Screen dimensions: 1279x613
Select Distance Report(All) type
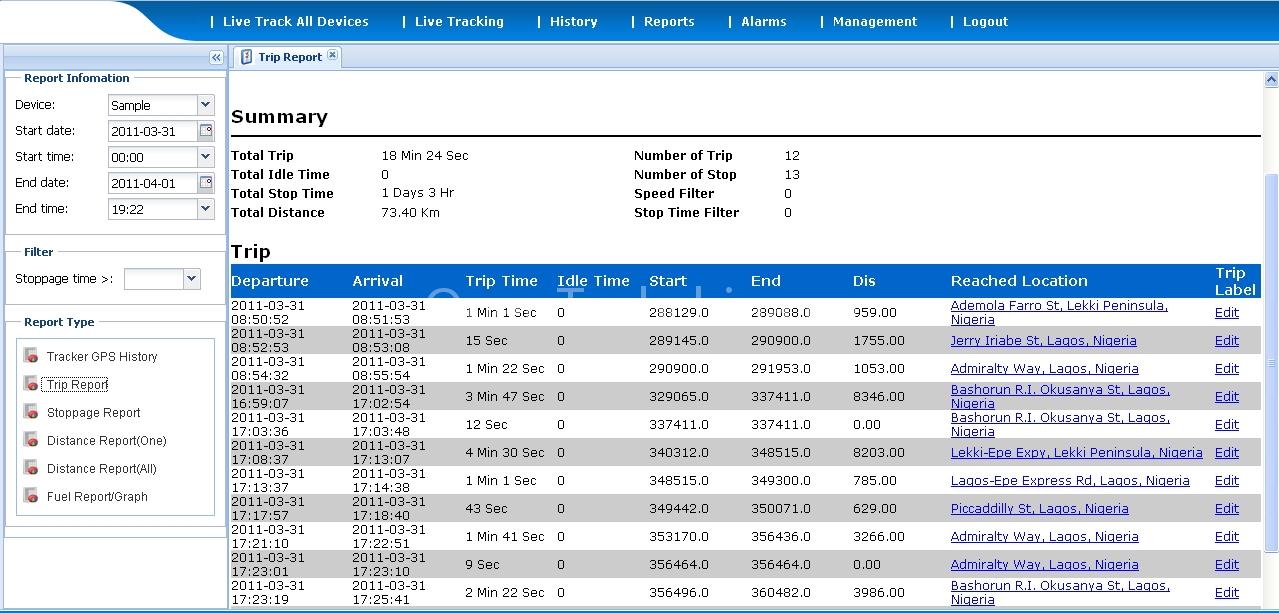pos(101,468)
